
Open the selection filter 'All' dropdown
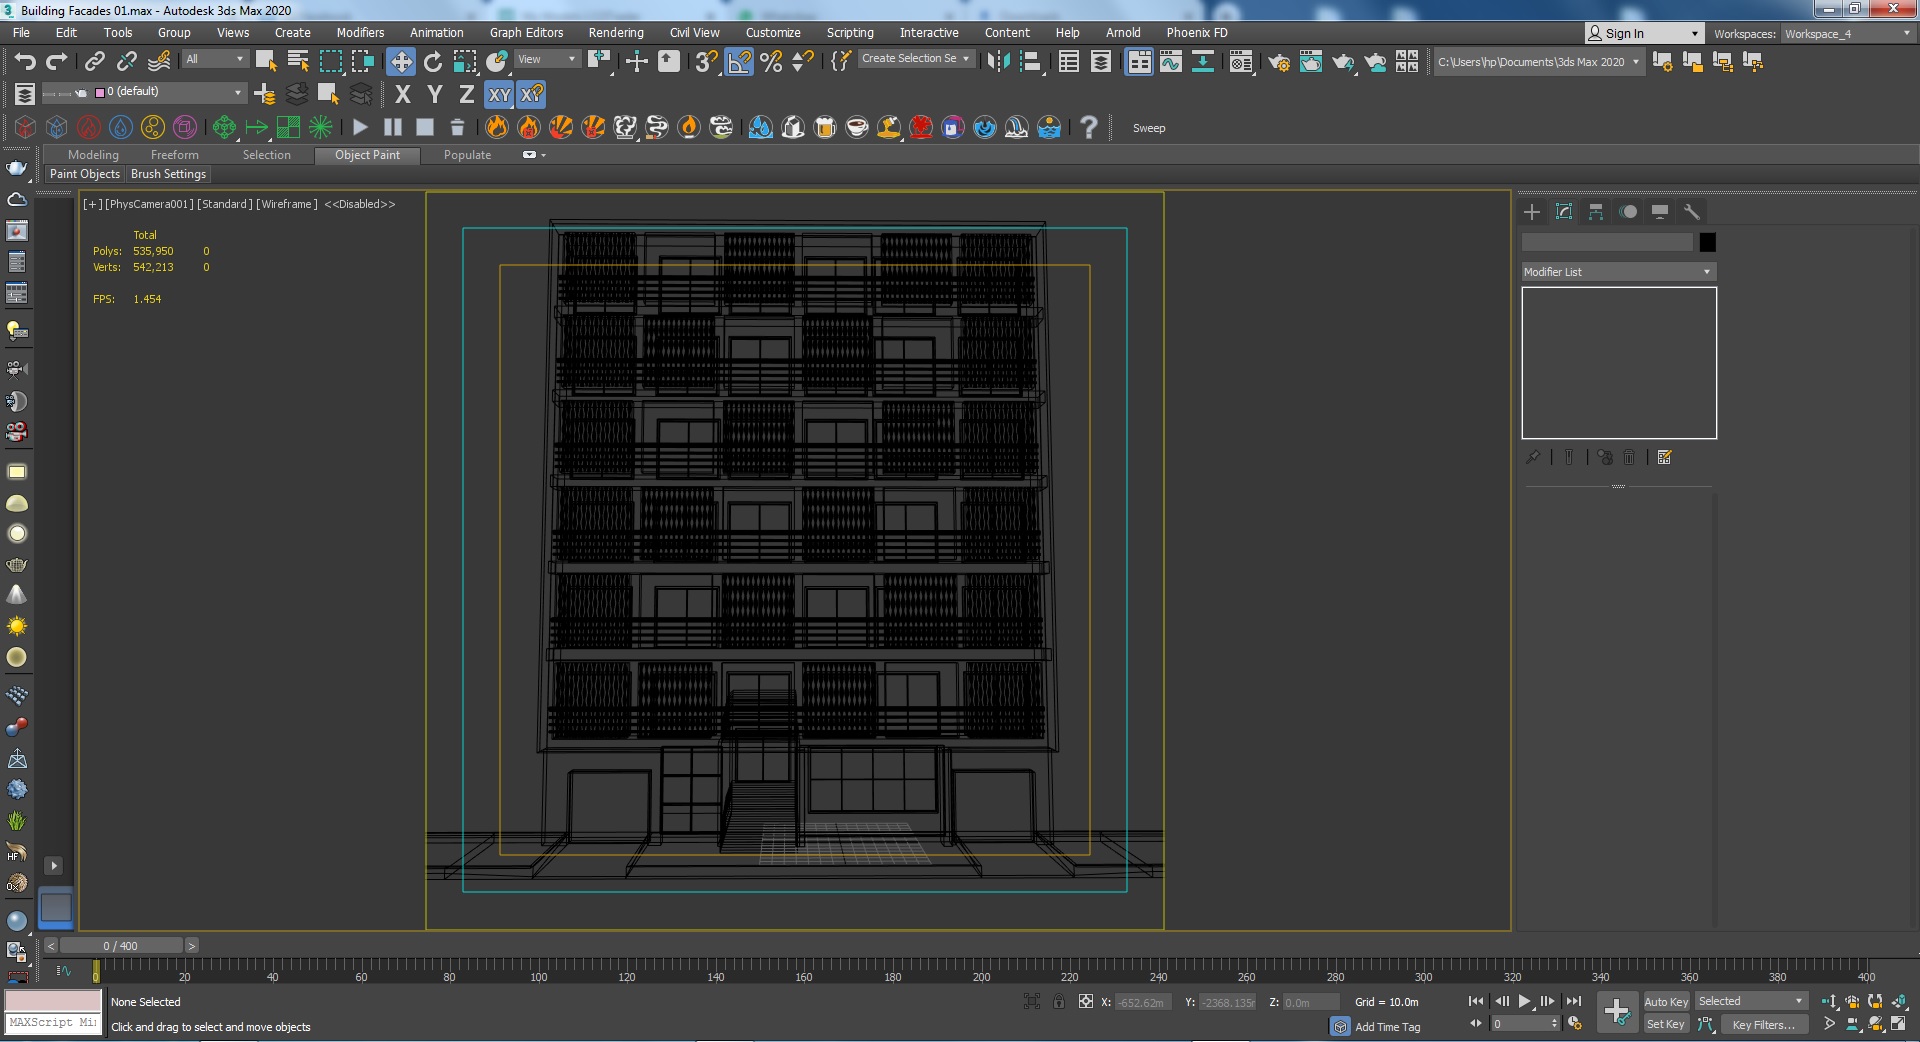coord(214,59)
